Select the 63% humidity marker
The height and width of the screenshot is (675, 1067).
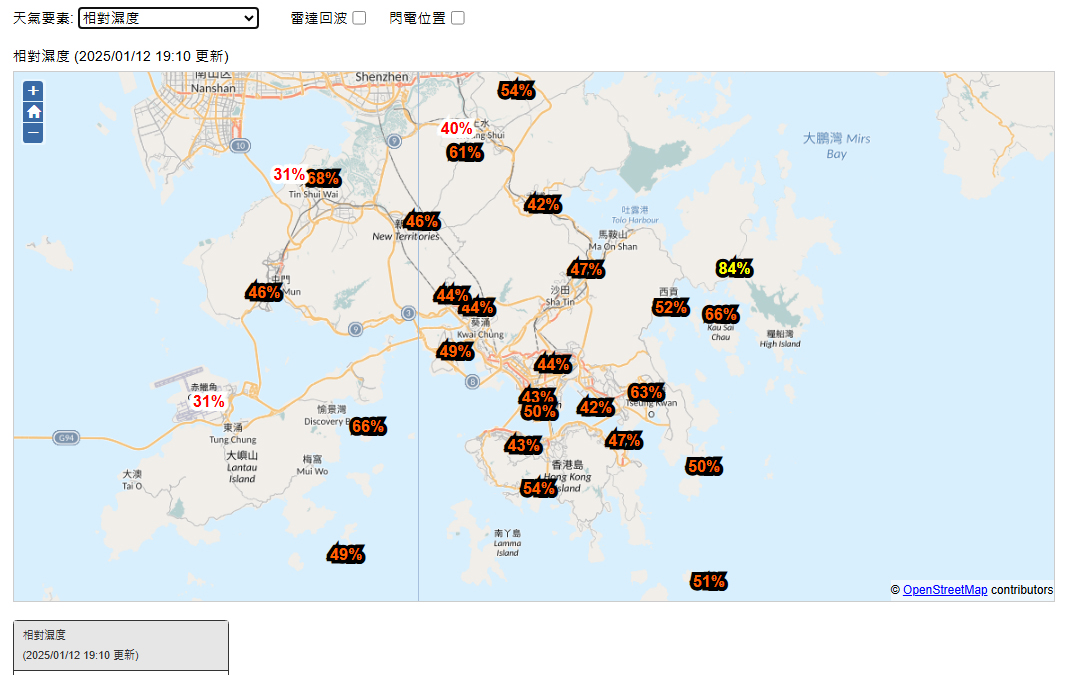pyautogui.click(x=645, y=391)
